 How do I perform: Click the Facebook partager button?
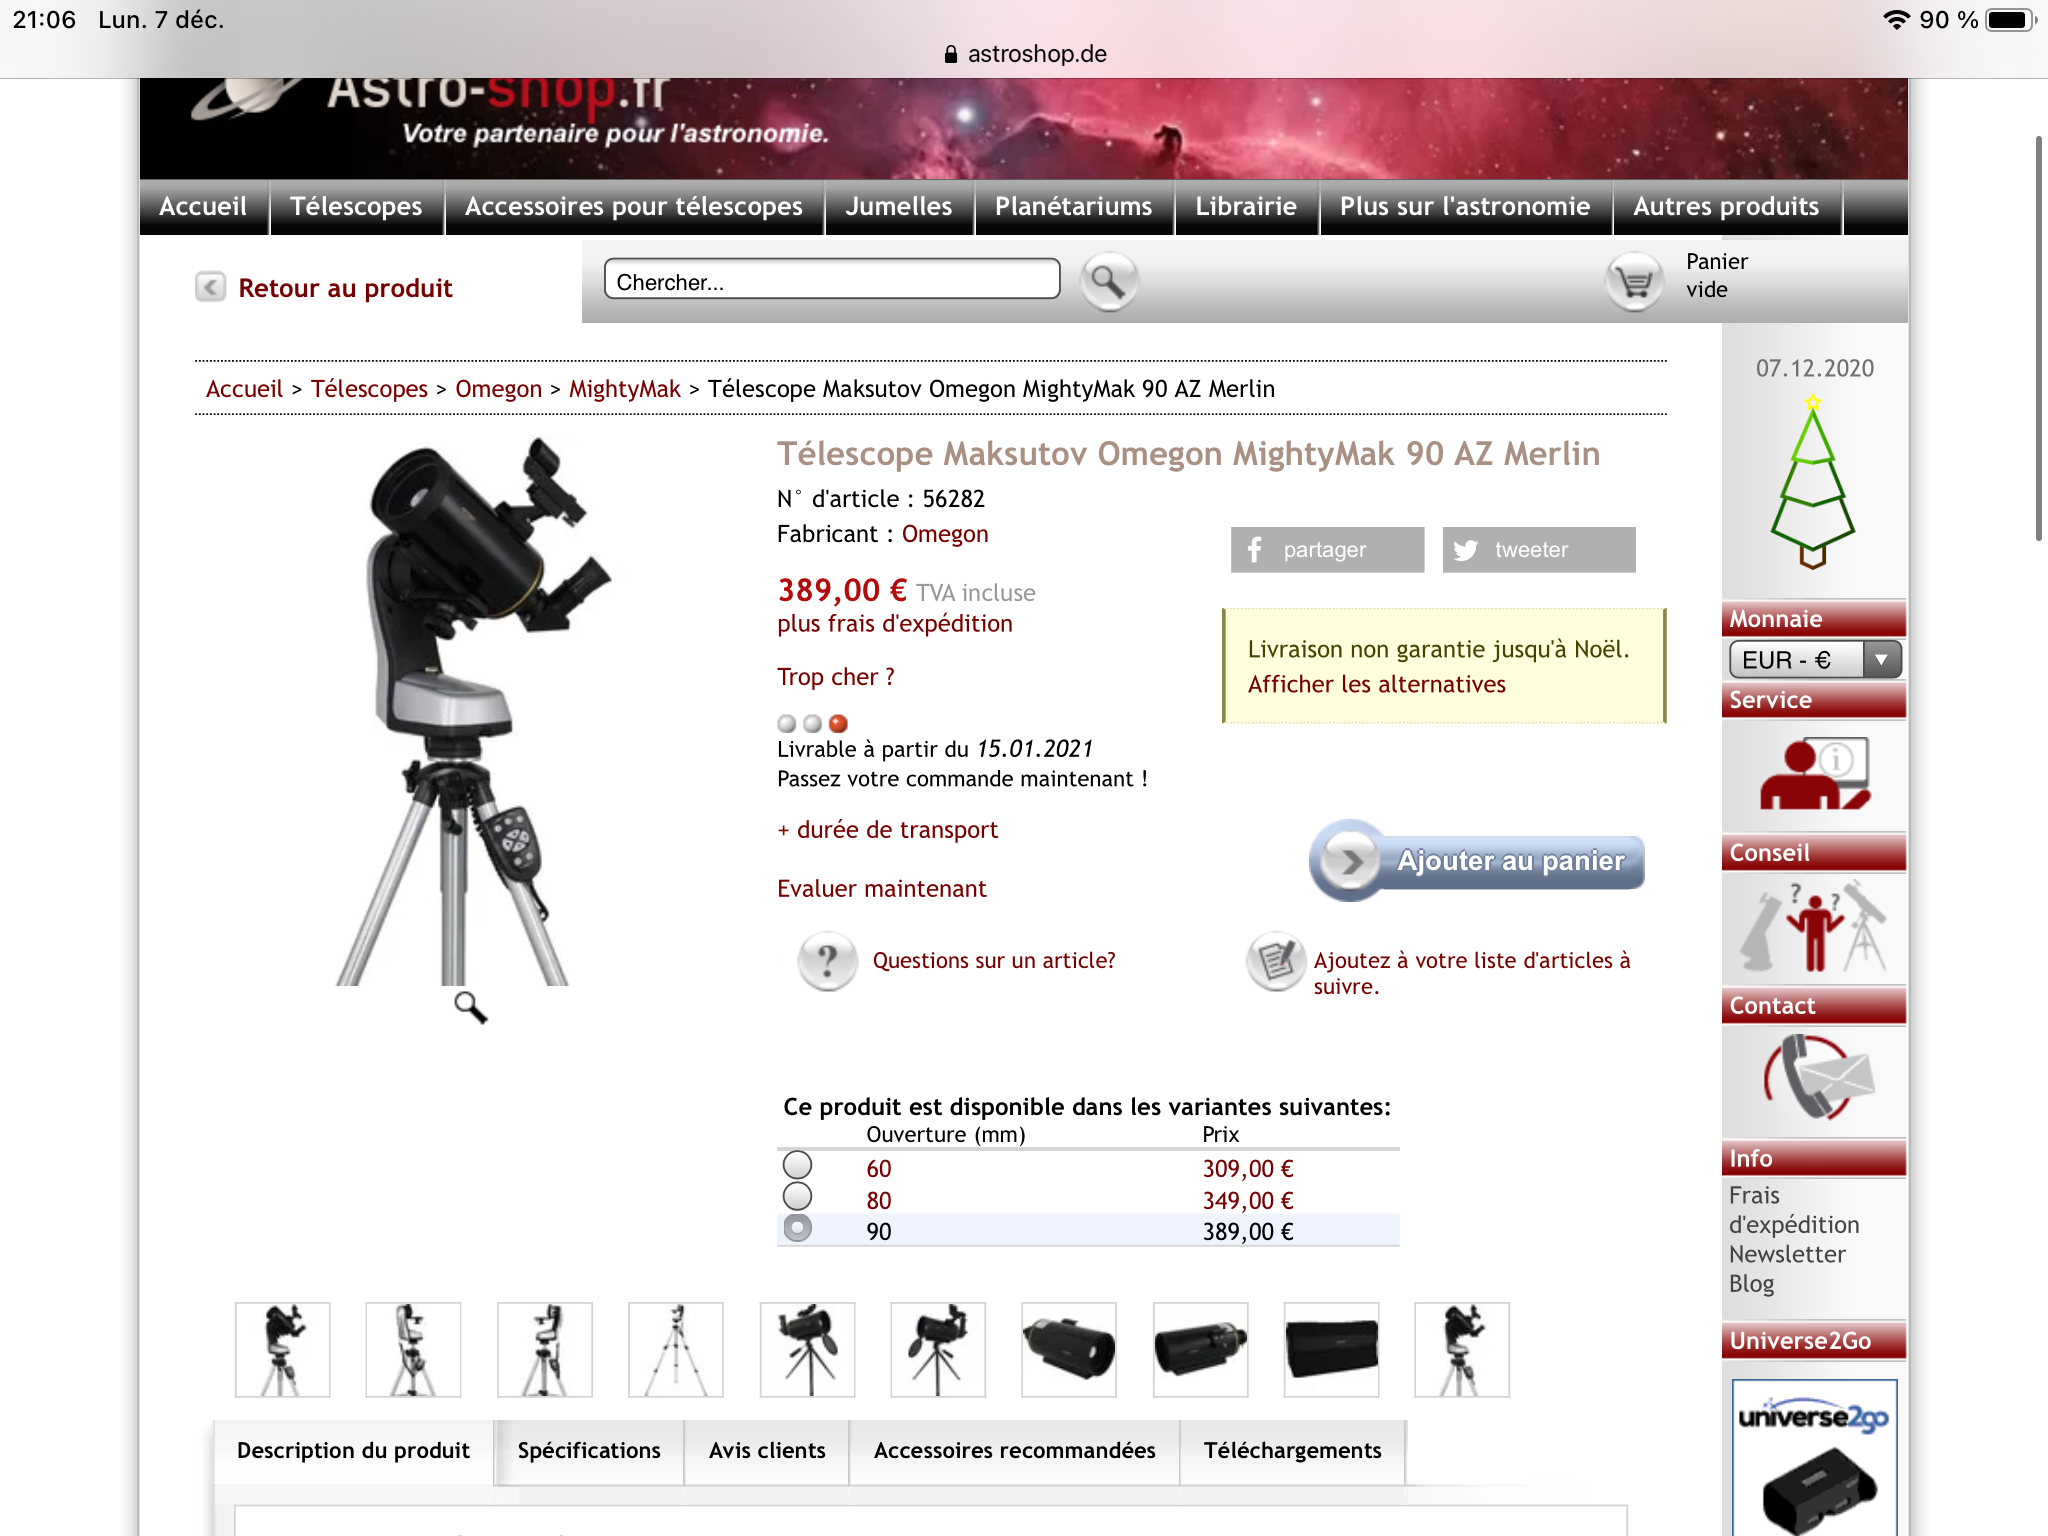pyautogui.click(x=1326, y=550)
